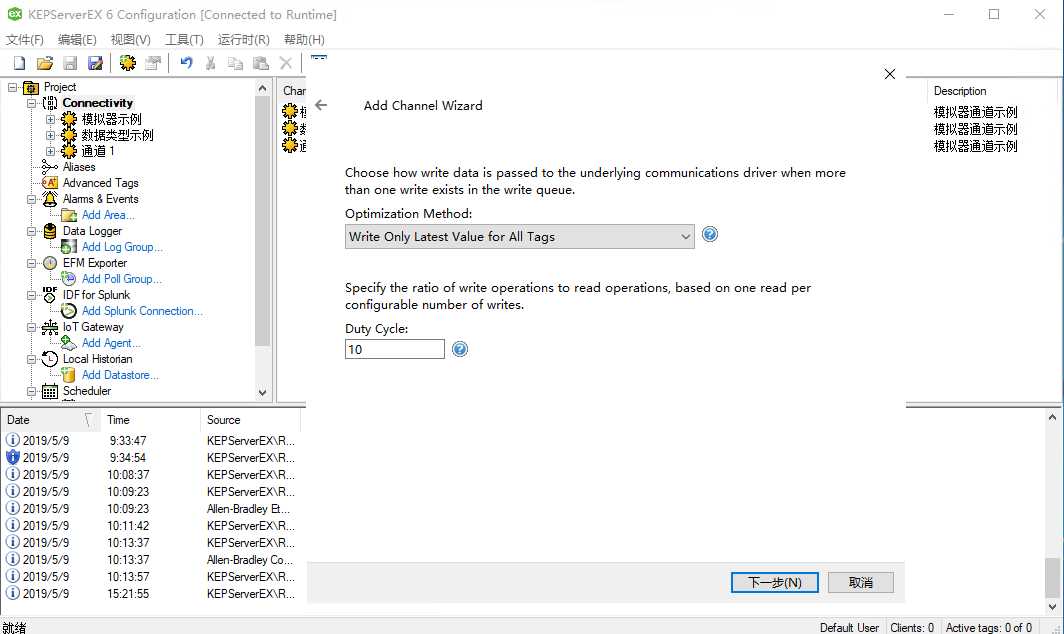Open help for Duty Cycle
The image size is (1064, 634).
tap(460, 350)
